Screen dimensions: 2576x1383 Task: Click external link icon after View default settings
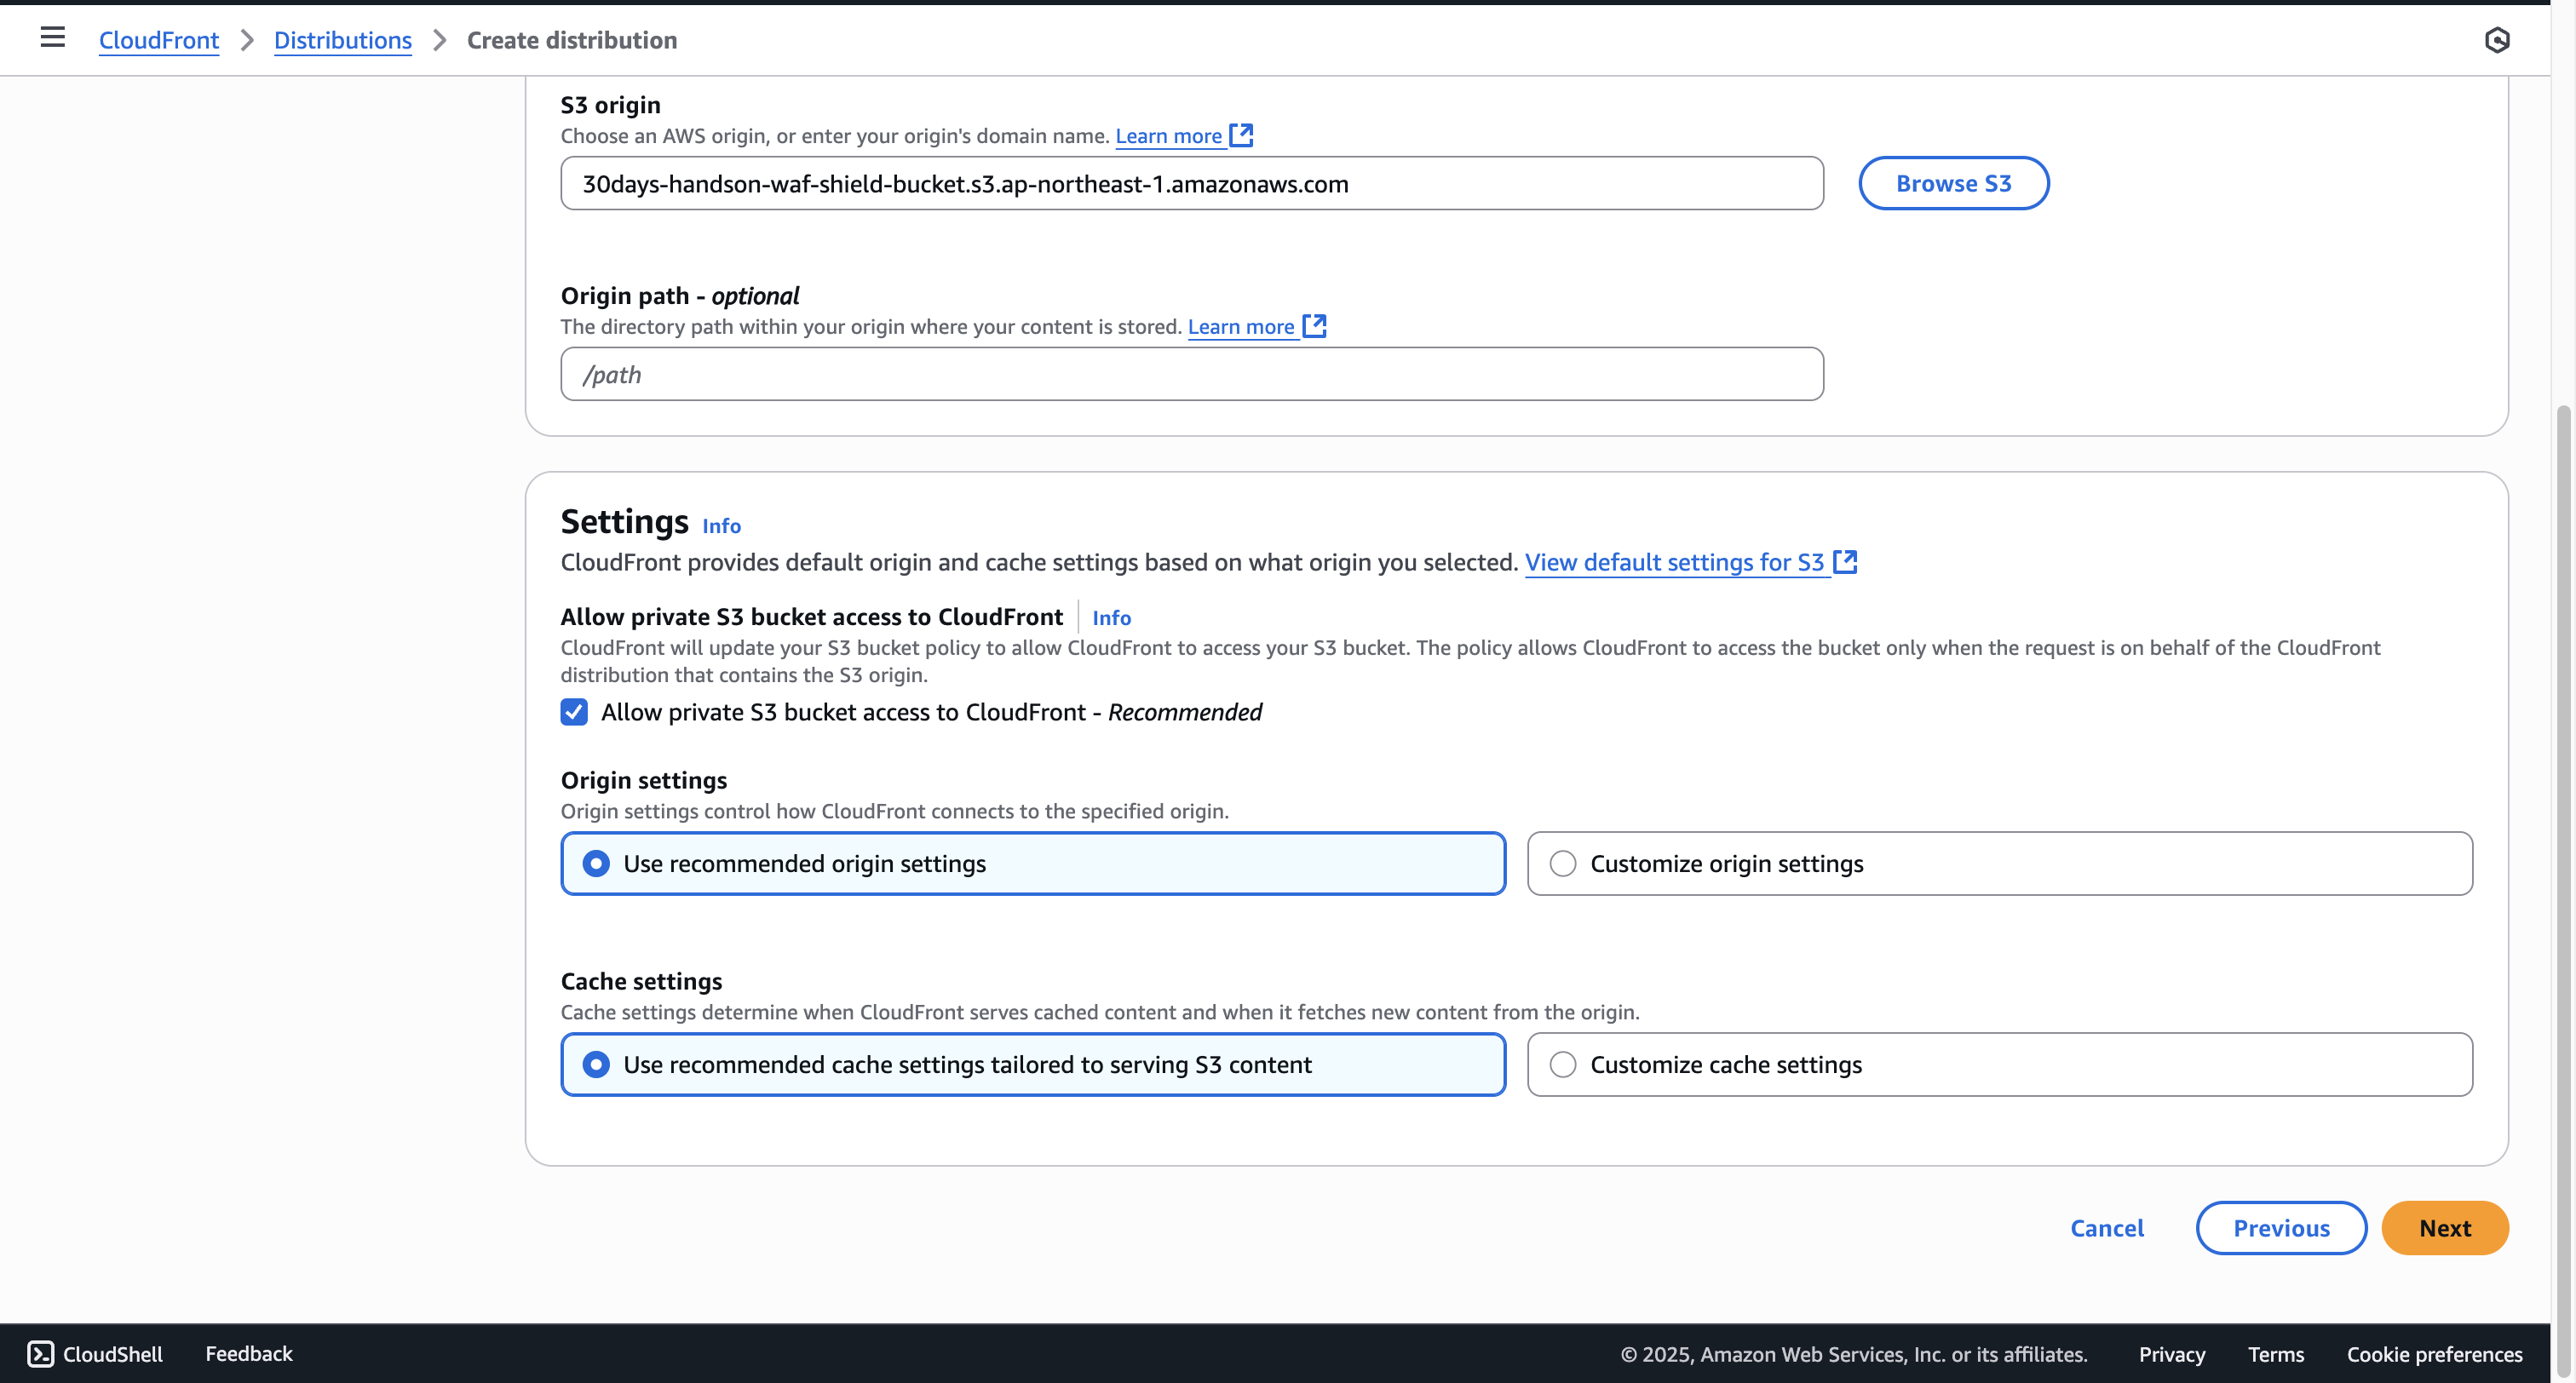coord(1845,562)
